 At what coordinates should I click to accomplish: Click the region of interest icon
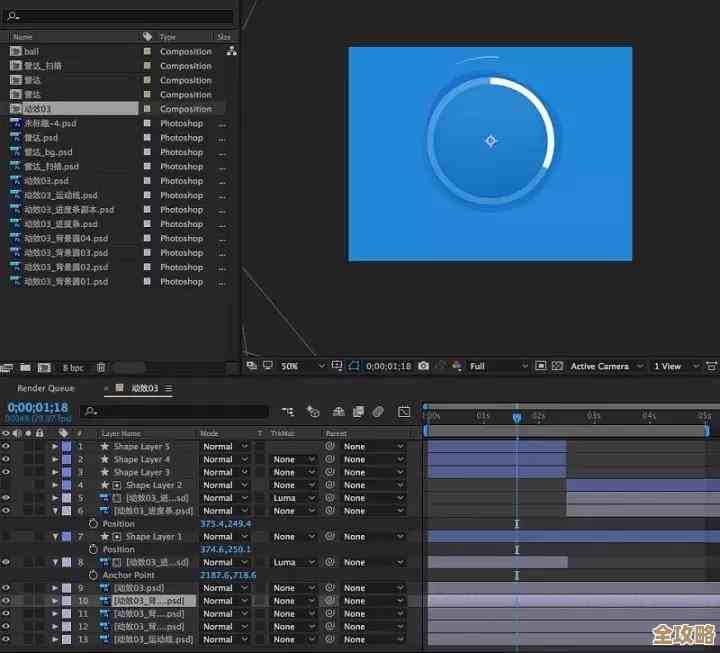(x=540, y=367)
